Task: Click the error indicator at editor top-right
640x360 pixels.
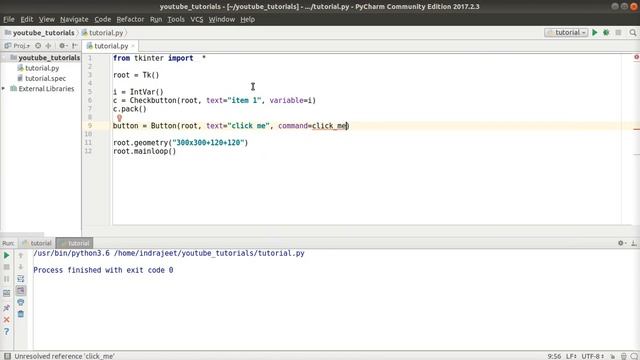Action: (x=636, y=57)
